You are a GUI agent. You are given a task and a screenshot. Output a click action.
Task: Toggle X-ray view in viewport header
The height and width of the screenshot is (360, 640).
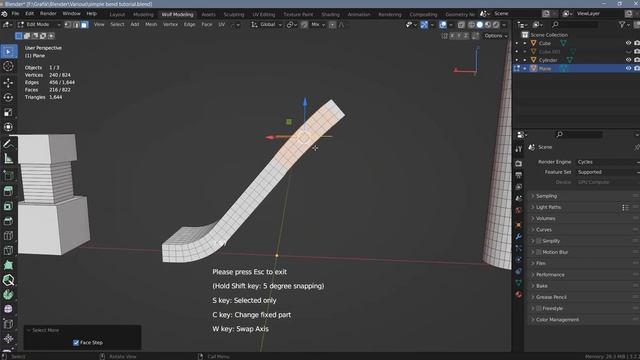tap(461, 24)
